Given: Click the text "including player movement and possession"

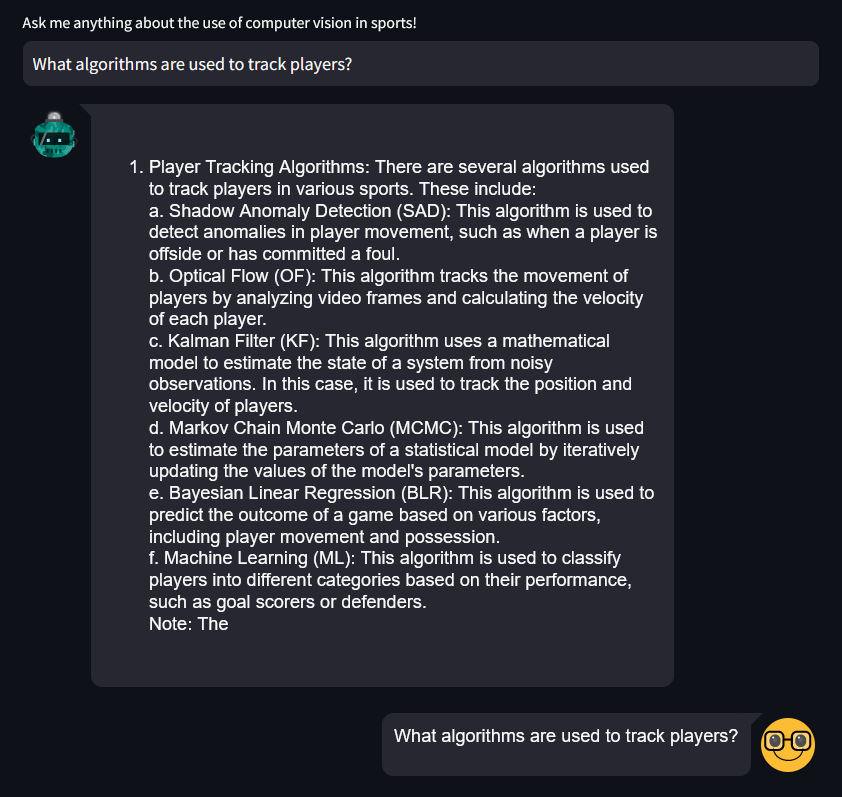Looking at the screenshot, I should click(324, 537).
